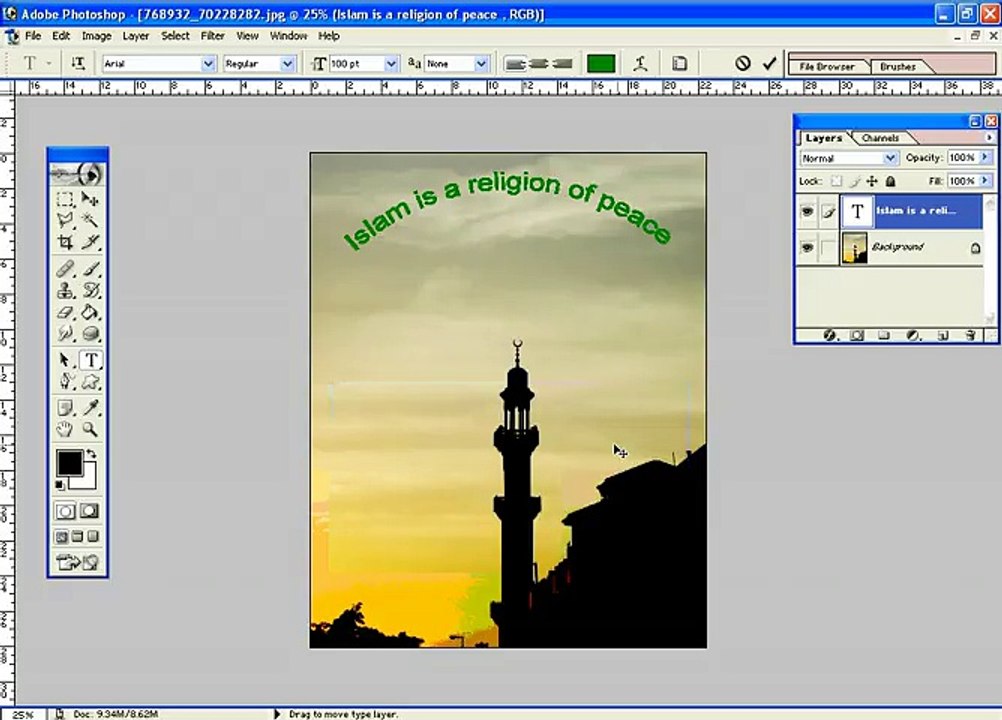This screenshot has height=720, width=1002.
Task: Click Jump to ImageReady button
Action: point(77,562)
